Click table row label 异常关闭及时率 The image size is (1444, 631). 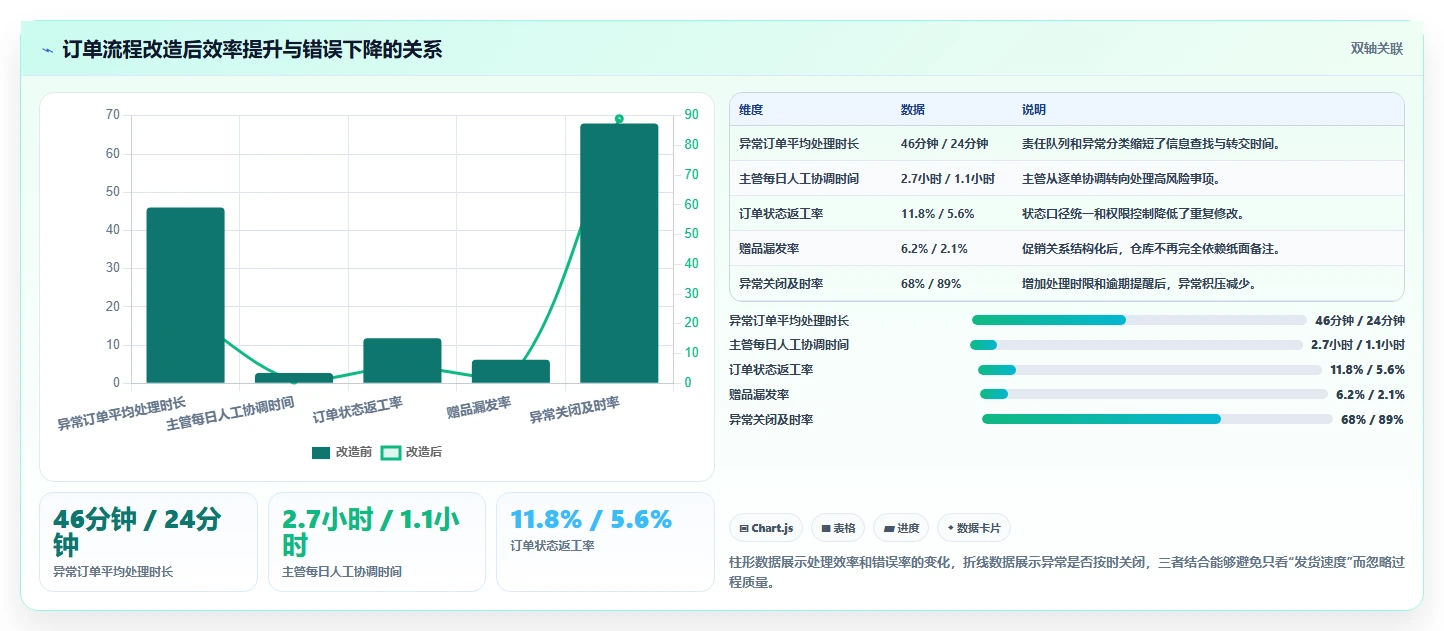[781, 284]
